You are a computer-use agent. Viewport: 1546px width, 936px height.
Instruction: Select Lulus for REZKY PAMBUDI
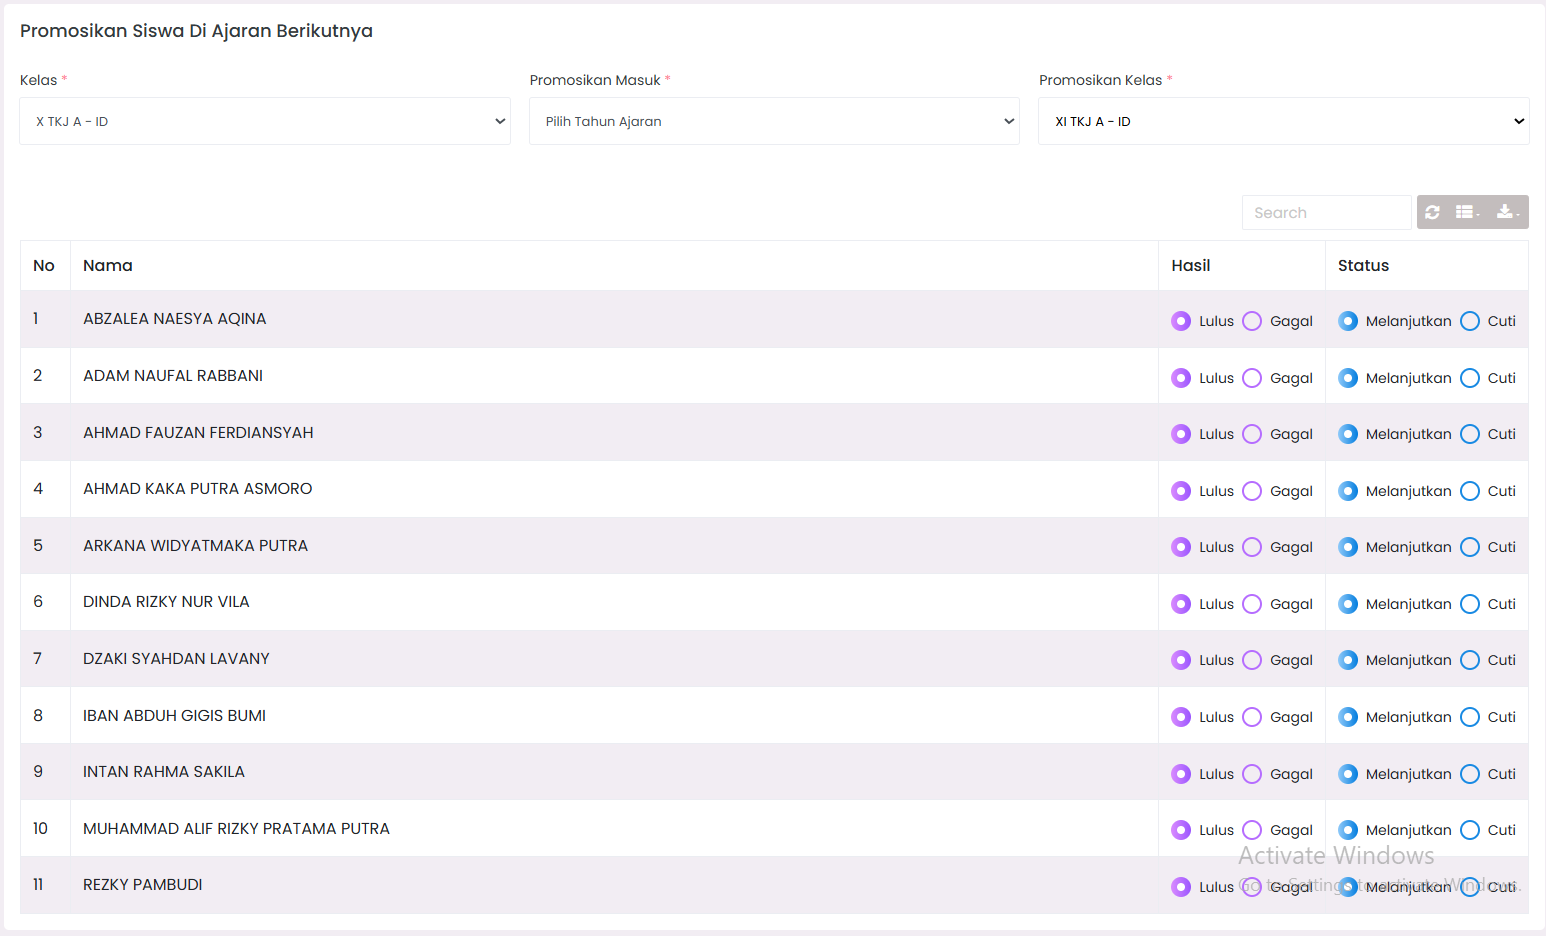1181,887
